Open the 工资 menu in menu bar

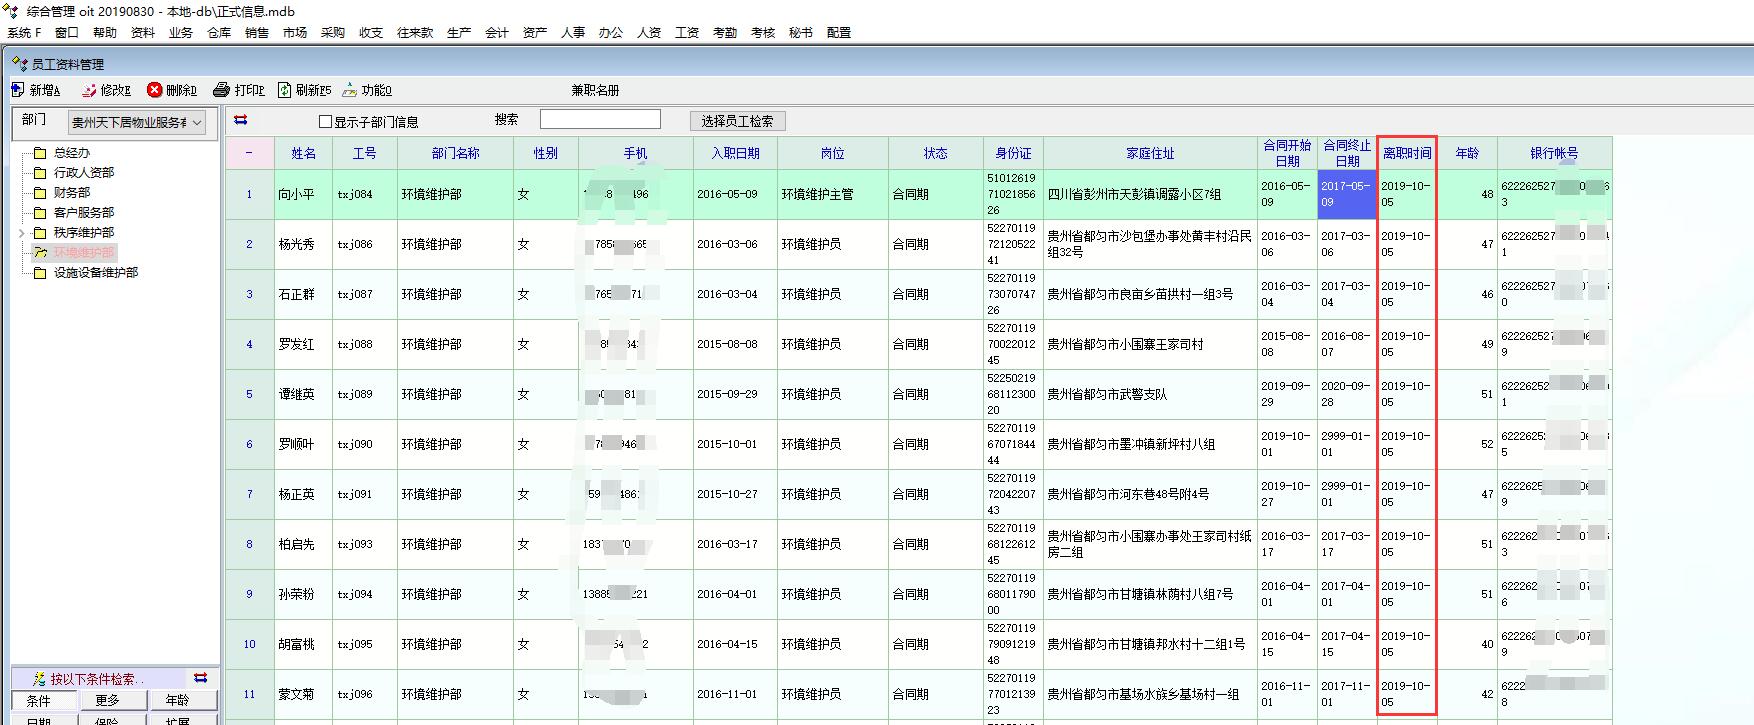(x=686, y=33)
